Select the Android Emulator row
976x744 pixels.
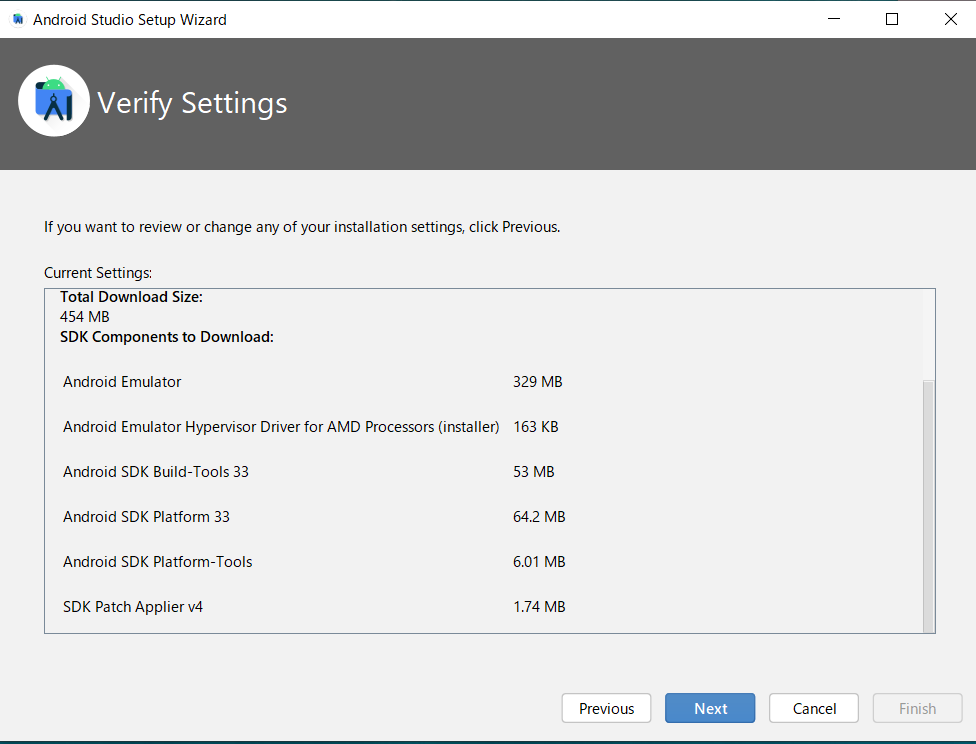click(312, 382)
